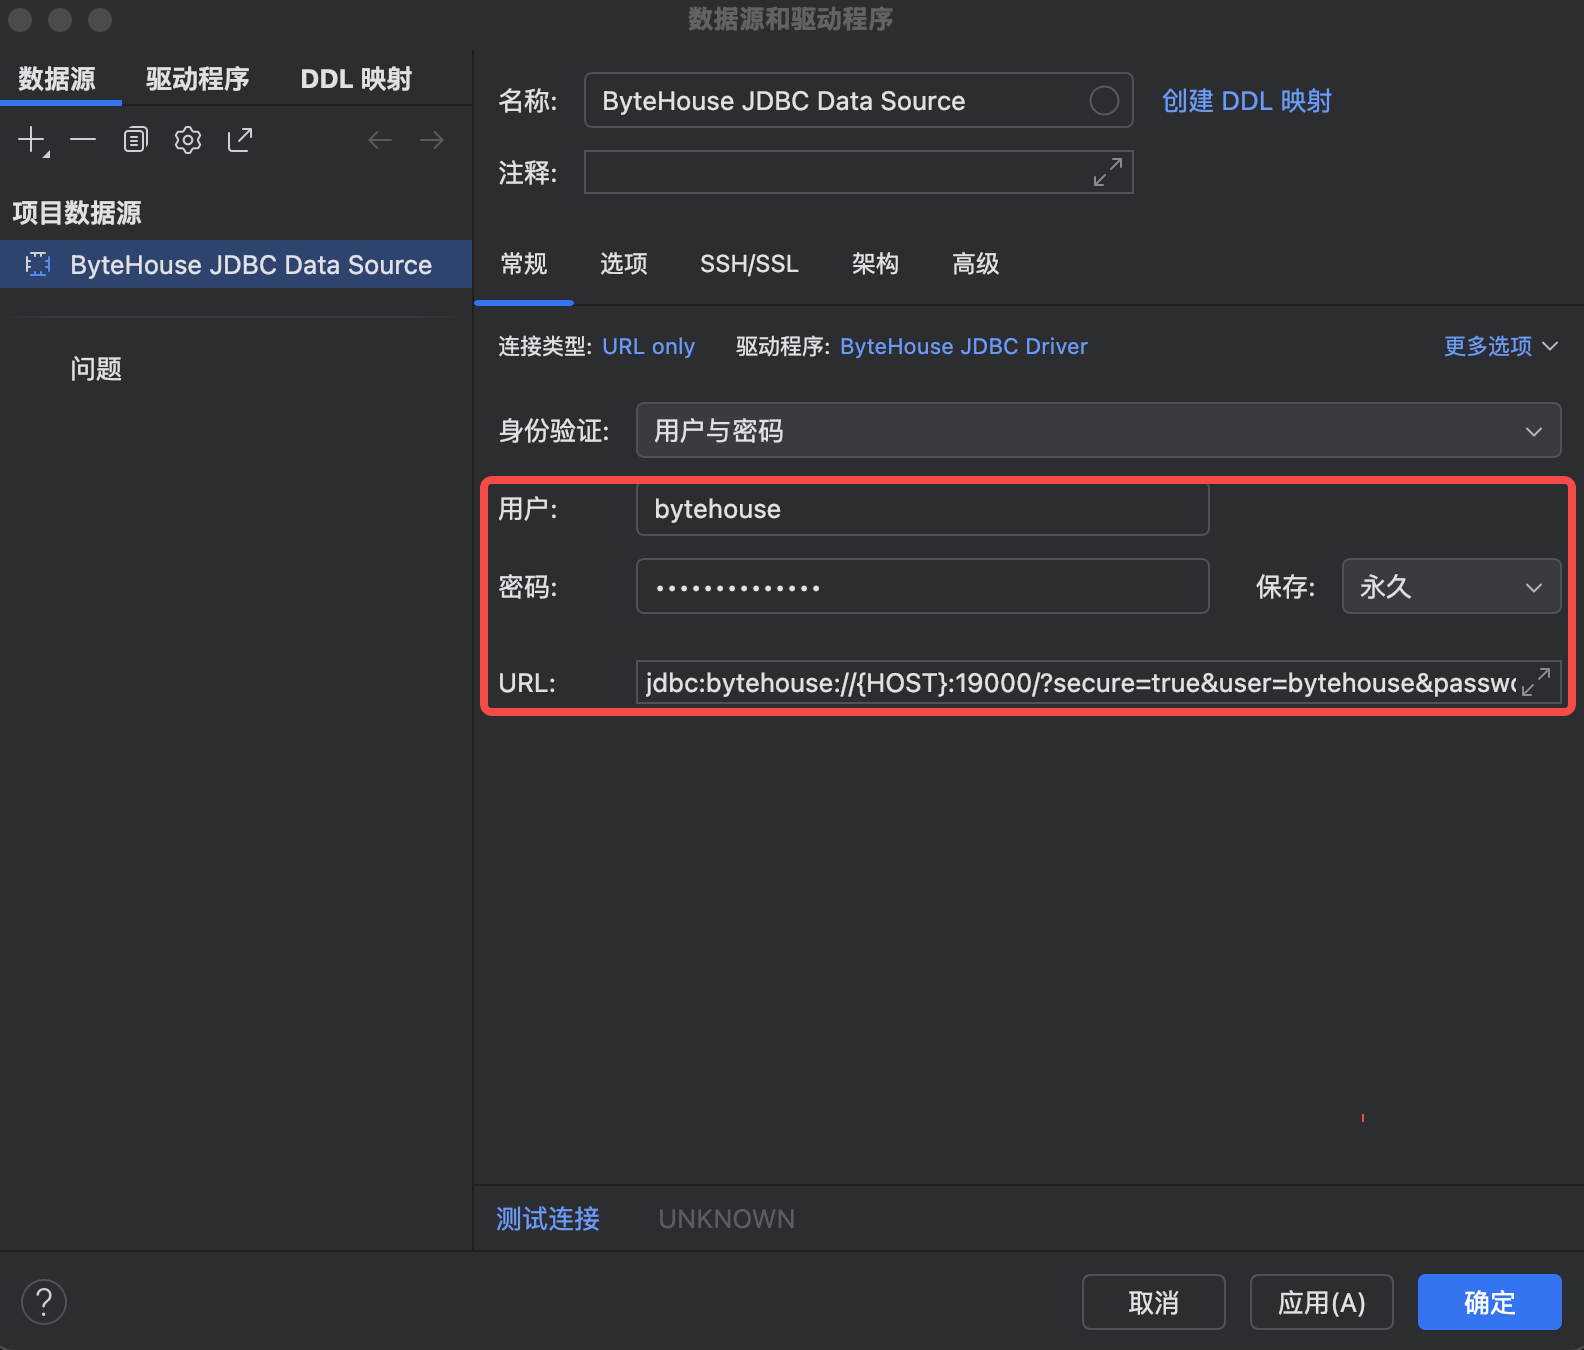Click the 应用(A) button
This screenshot has width=1584, height=1350.
pyautogui.click(x=1321, y=1302)
